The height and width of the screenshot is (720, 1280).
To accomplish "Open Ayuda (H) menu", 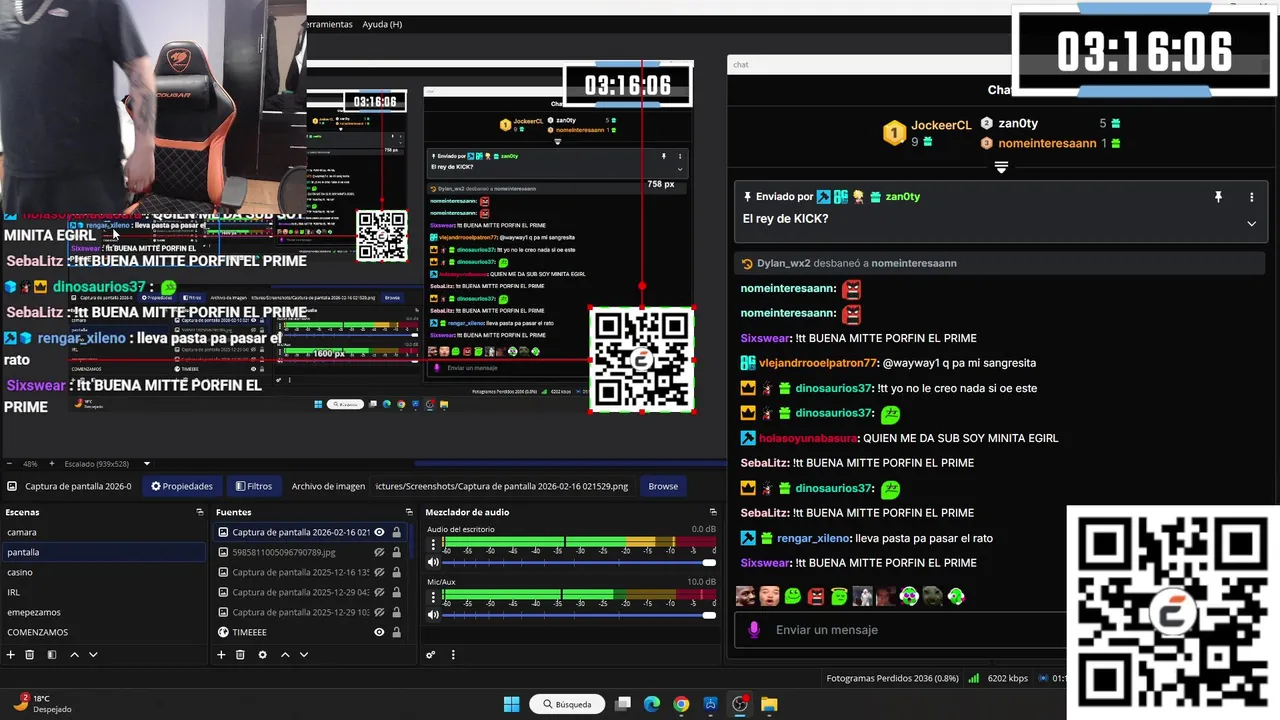I will pyautogui.click(x=382, y=24).
